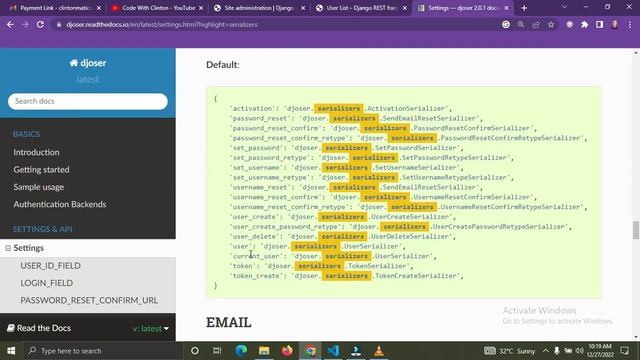Click the Windows taskbar search box
Image resolution: width=640 pixels, height=360 pixels.
click(x=103, y=351)
